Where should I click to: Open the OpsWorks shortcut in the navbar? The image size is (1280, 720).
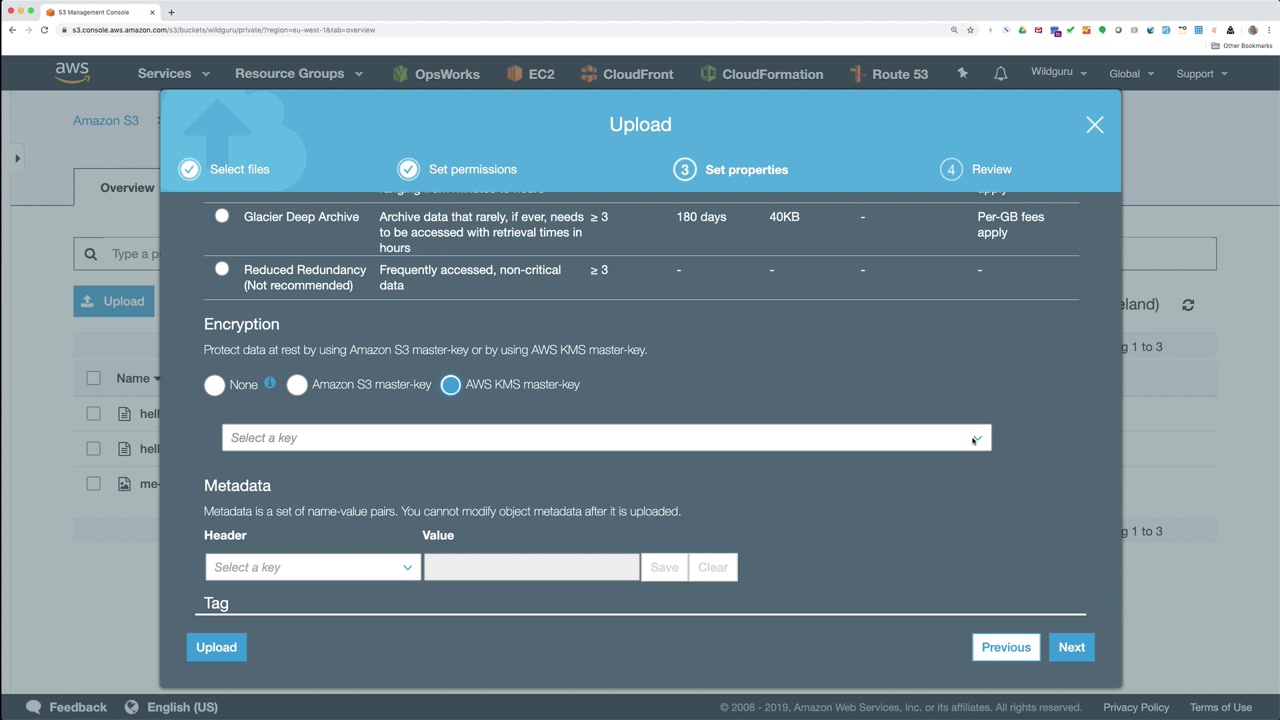click(436, 74)
